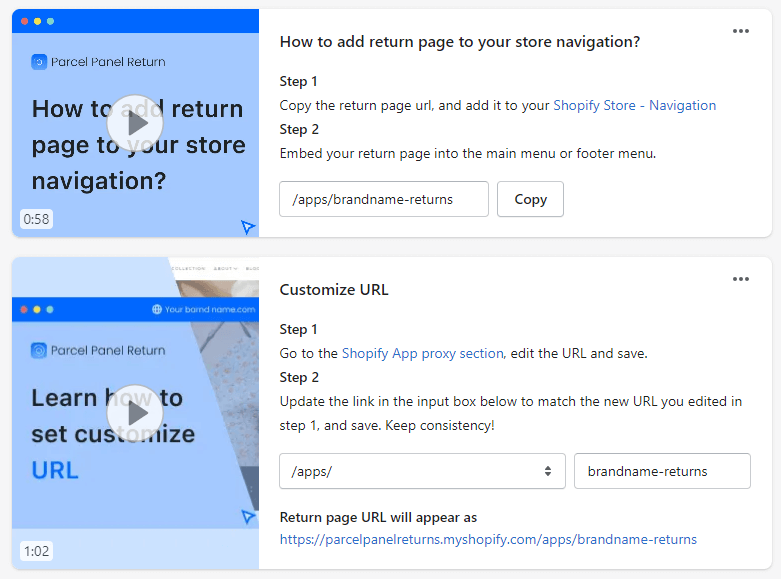Open the parcelpanelreturns.myshopify.com return page link
Screen dimensions: 781x579
click(488, 540)
